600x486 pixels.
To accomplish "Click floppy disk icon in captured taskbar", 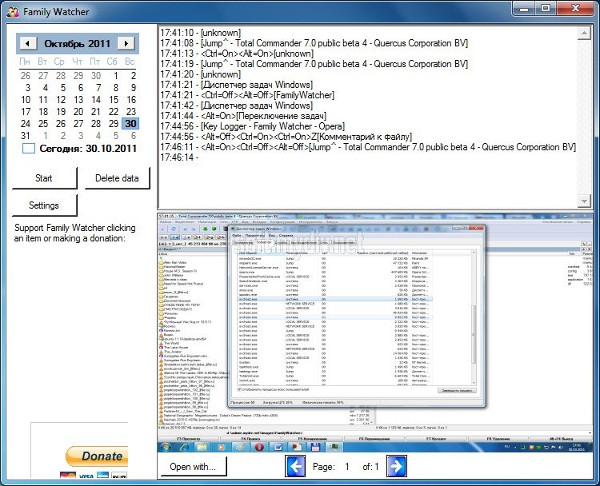I will (x=315, y=447).
